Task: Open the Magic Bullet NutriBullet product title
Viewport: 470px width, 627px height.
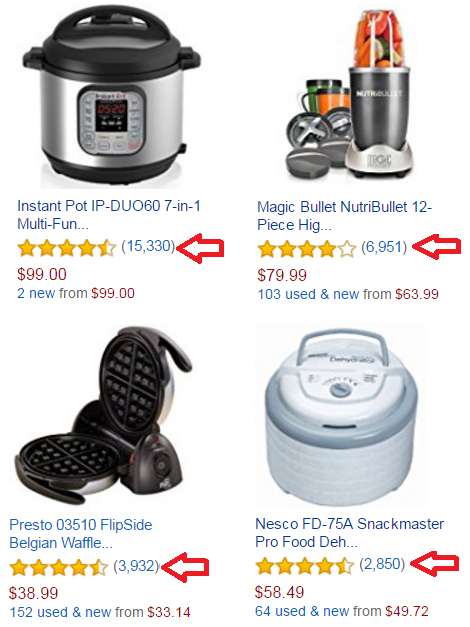Action: point(344,216)
